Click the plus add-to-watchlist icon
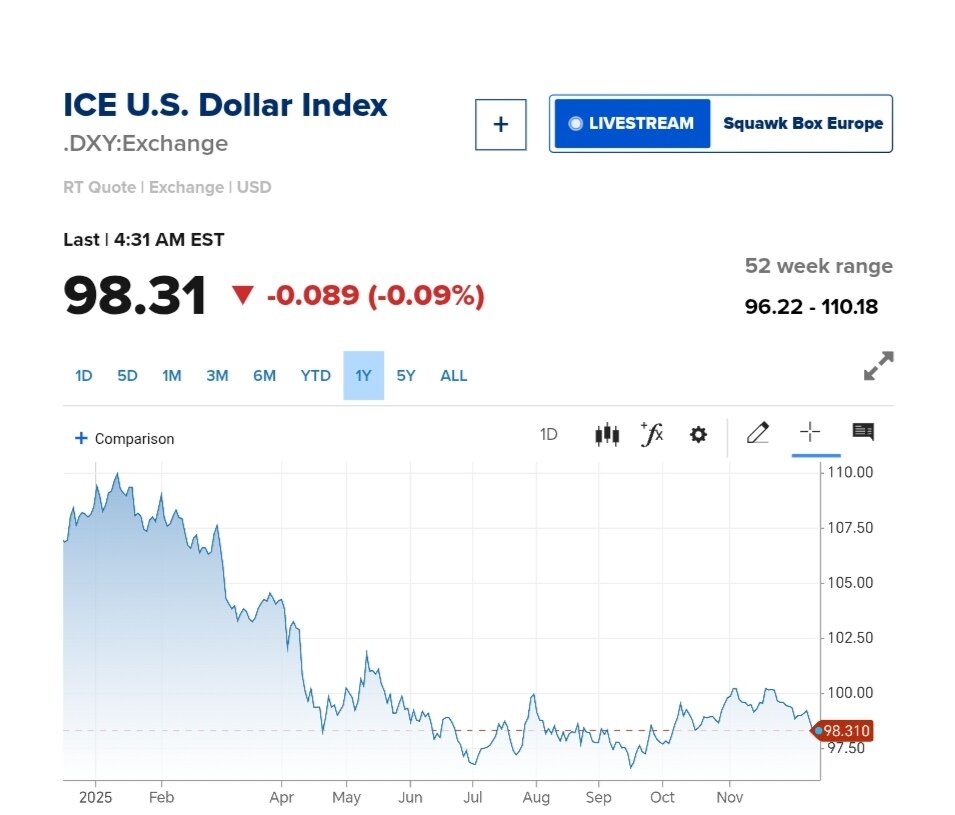 click(500, 124)
